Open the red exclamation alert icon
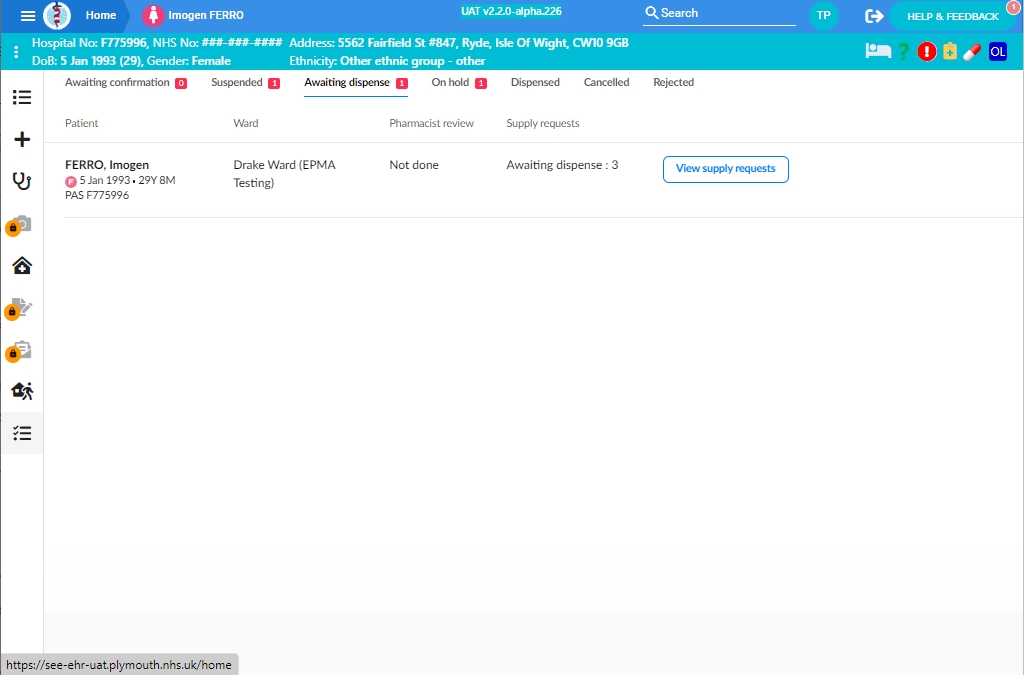This screenshot has height=675, width=1024. [x=926, y=52]
